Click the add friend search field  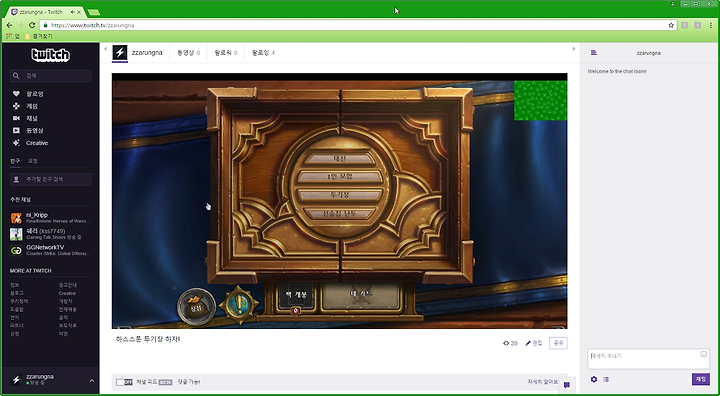point(51,179)
